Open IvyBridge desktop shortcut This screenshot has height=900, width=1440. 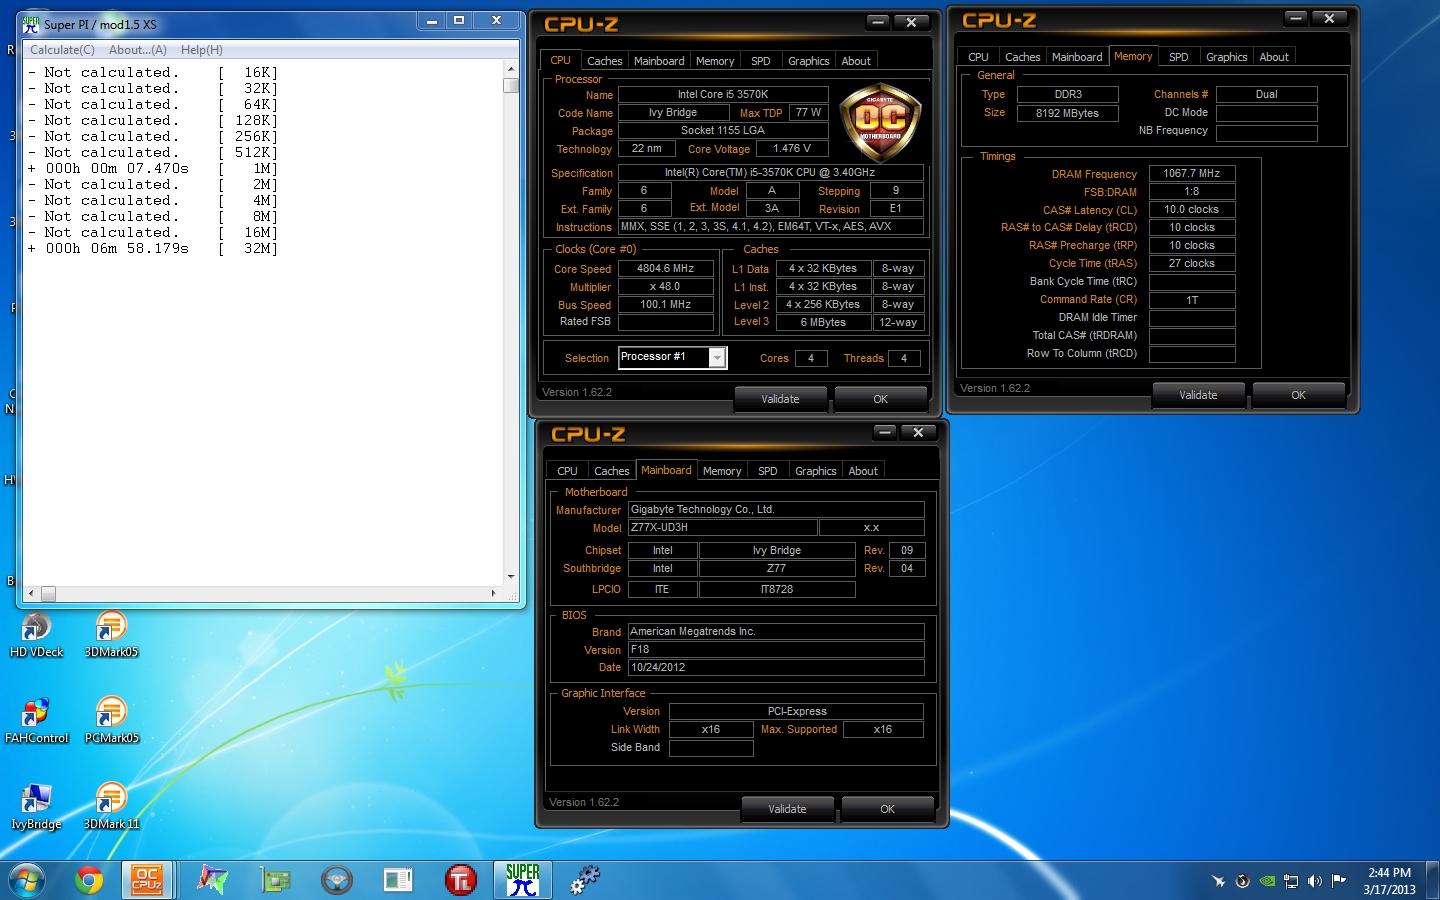(x=36, y=806)
